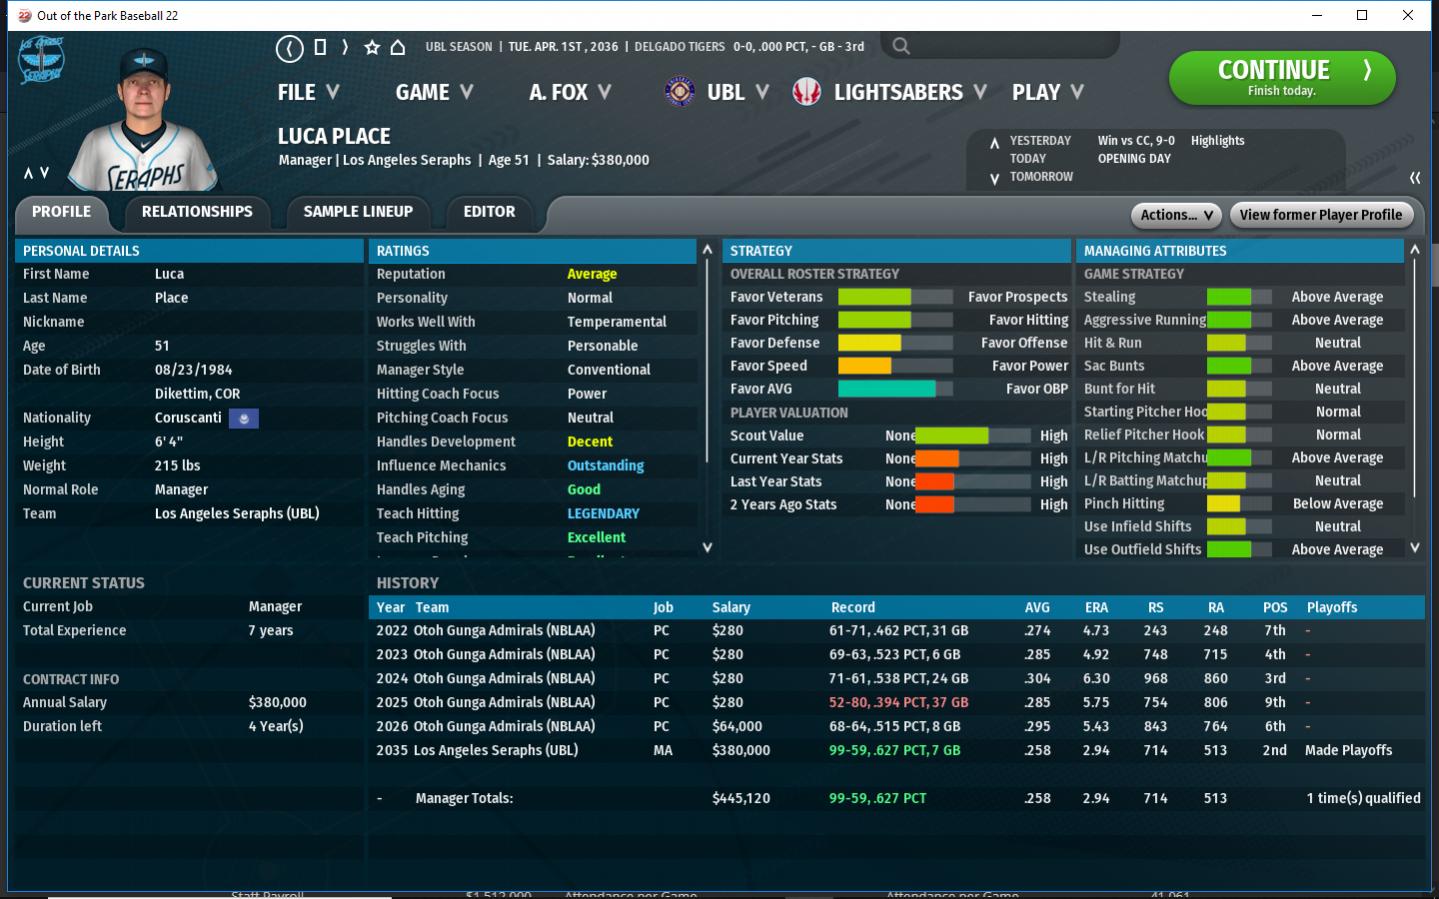Image resolution: width=1439 pixels, height=899 pixels.
Task: Click the Favor Defense versus Offense slider bar
Action: coord(895,343)
